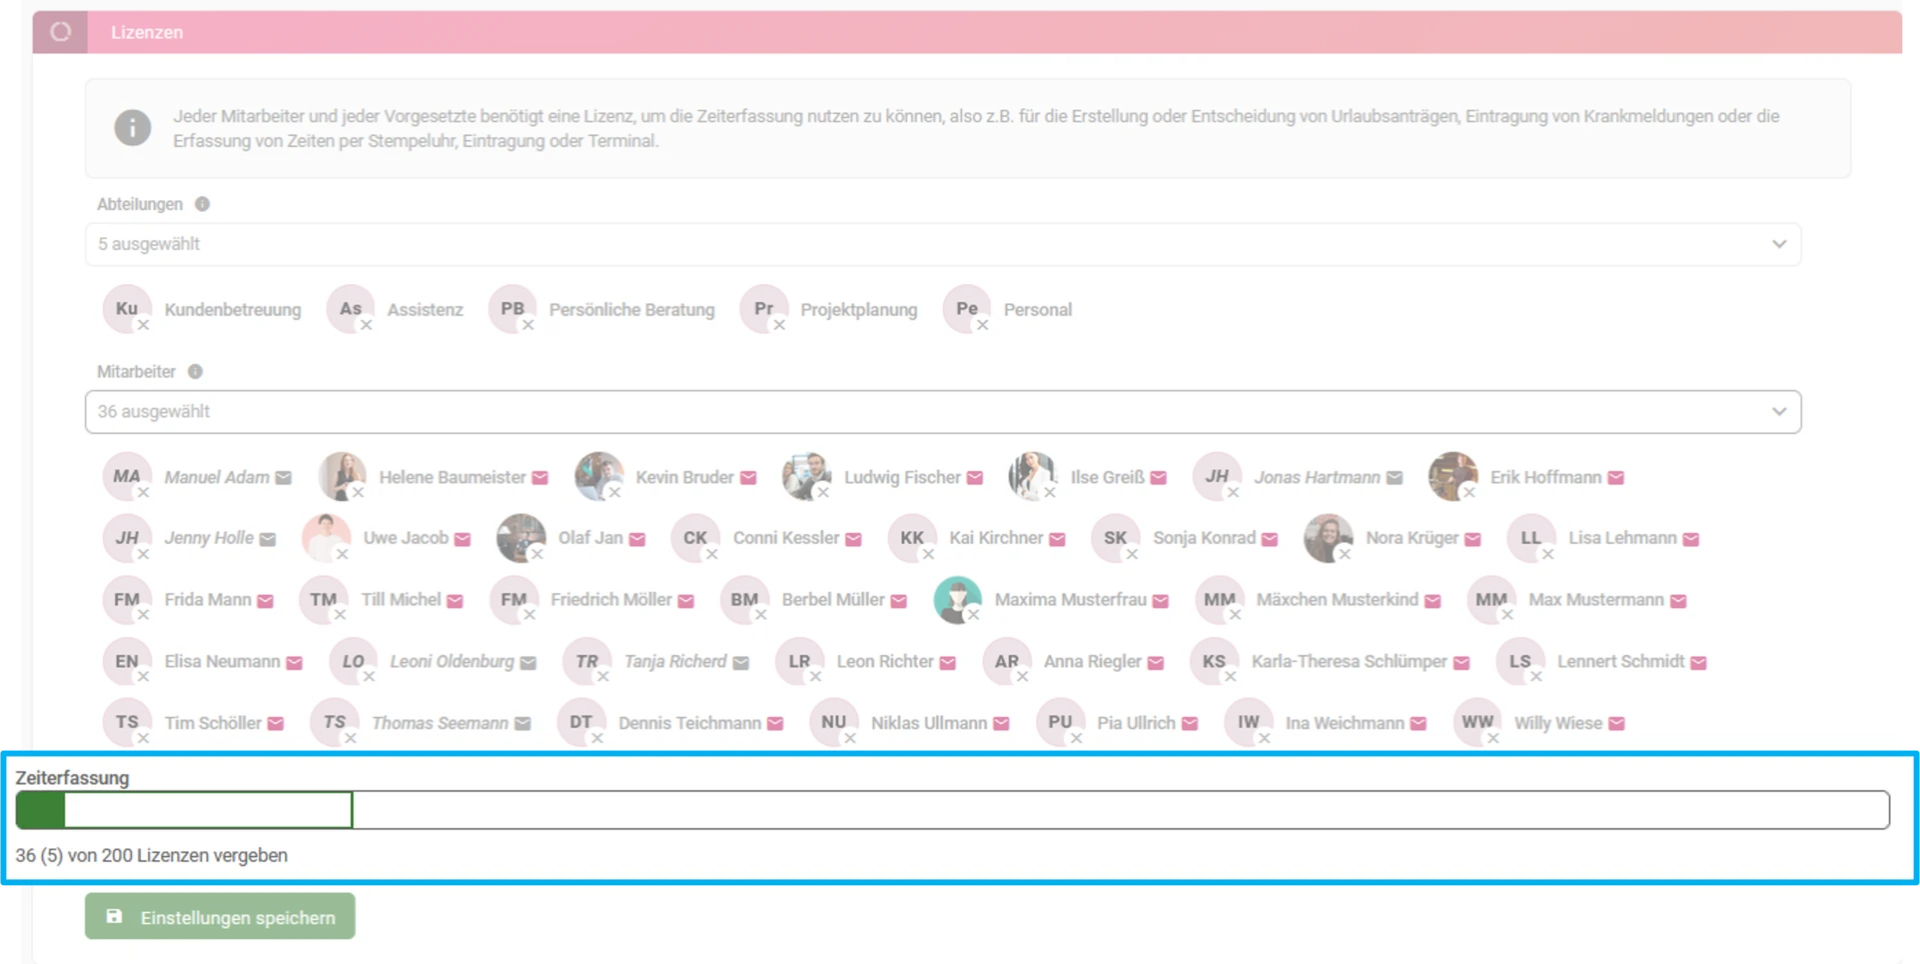Remove Tanja Richerd from selected employees
Viewport: 1920px width, 964px height.
coord(604,677)
